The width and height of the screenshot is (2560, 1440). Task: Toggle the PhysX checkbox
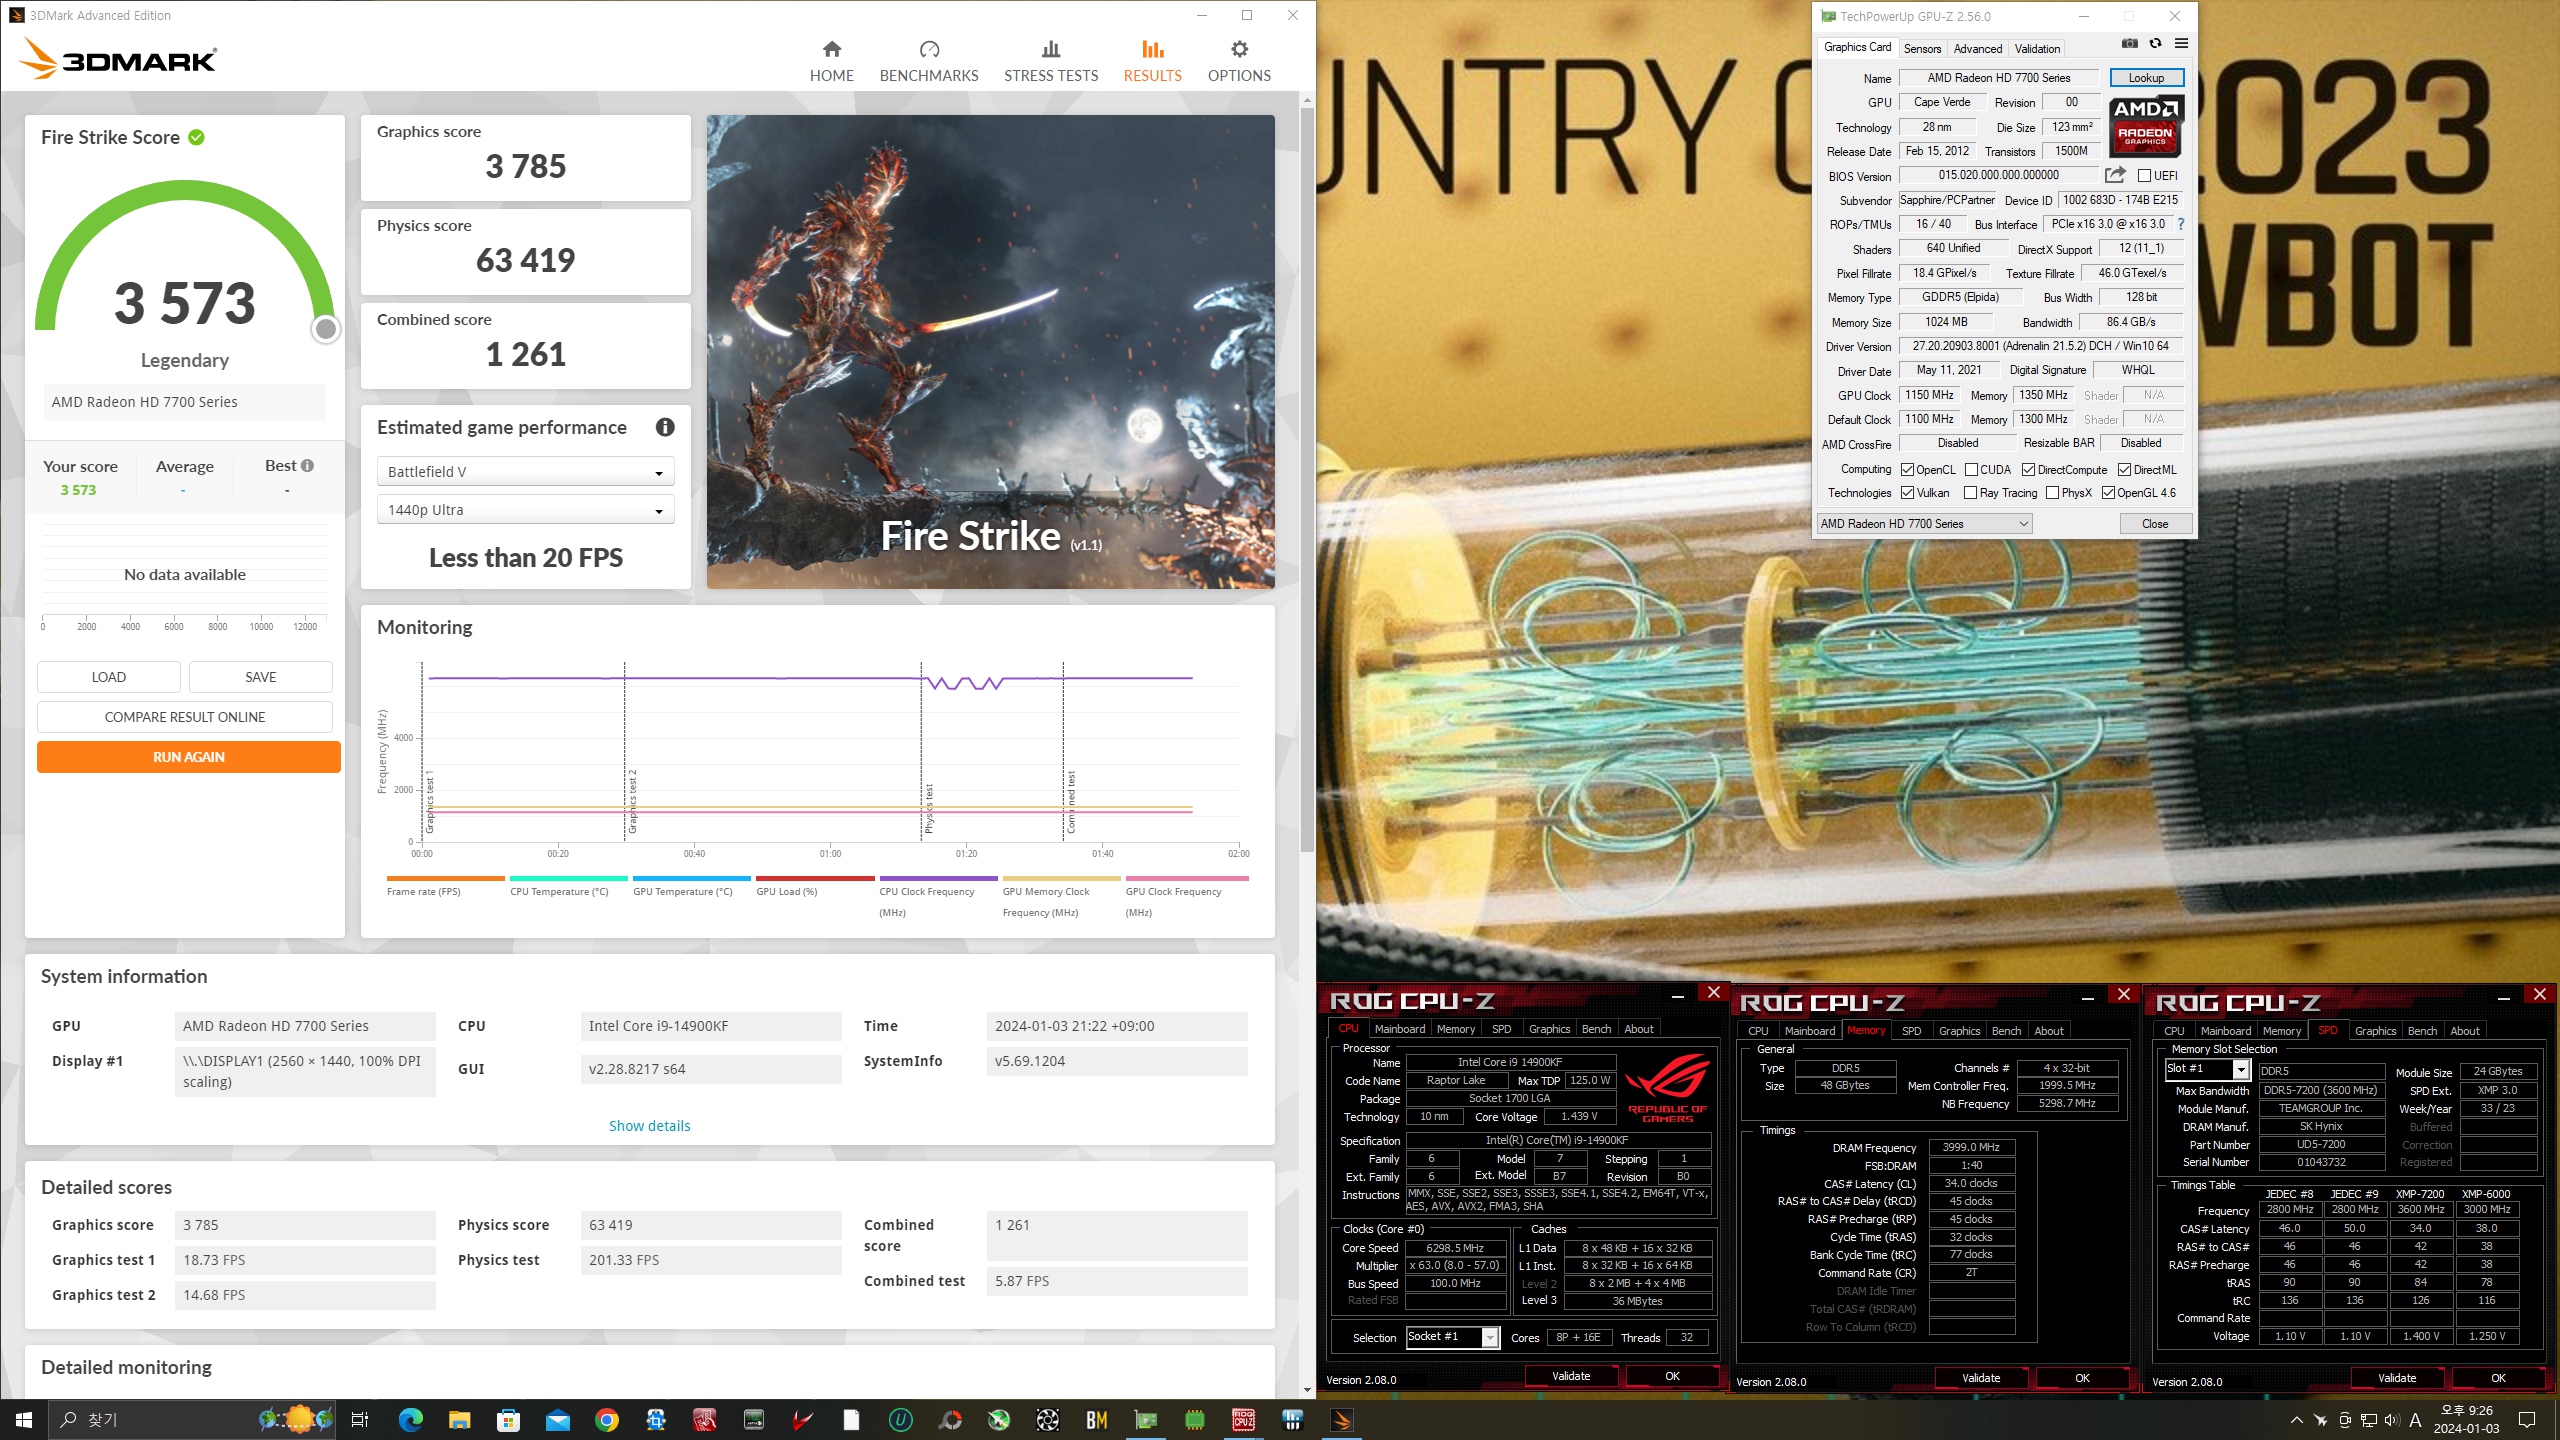[2052, 493]
